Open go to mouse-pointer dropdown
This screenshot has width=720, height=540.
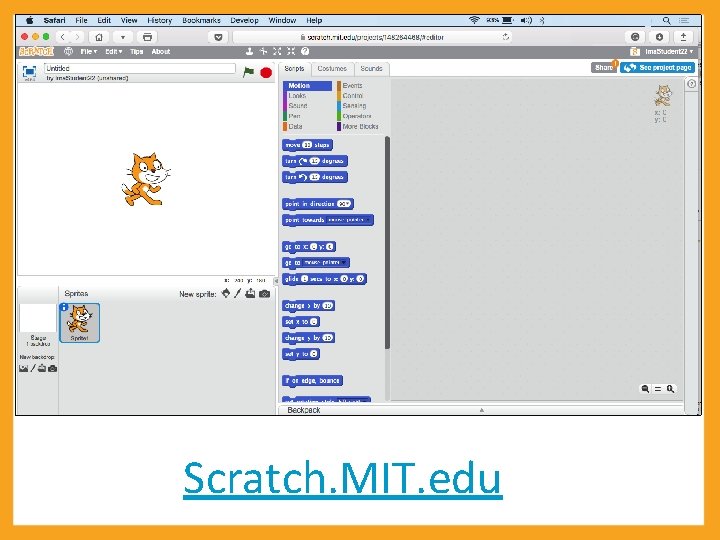[x=326, y=263]
